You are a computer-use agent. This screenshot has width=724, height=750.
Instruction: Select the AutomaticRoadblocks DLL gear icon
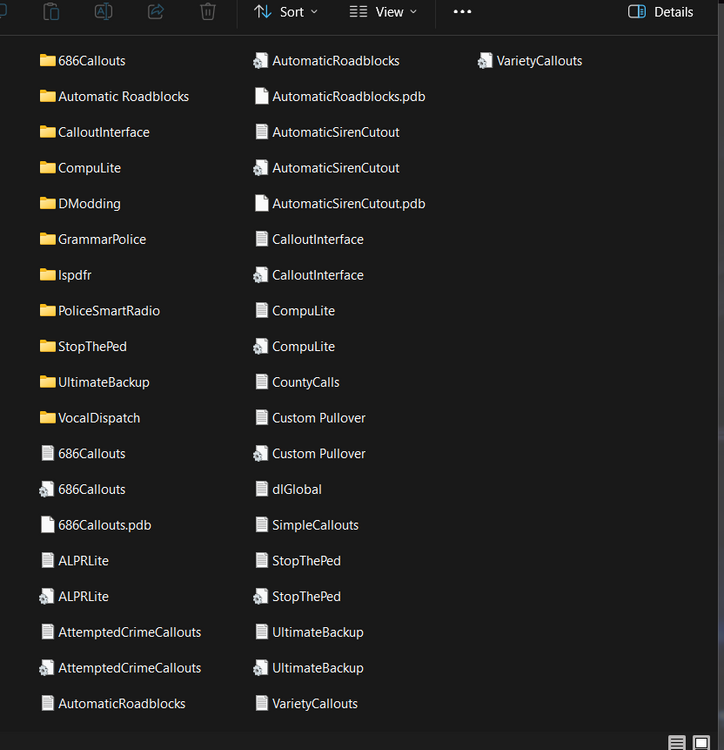click(x=261, y=61)
